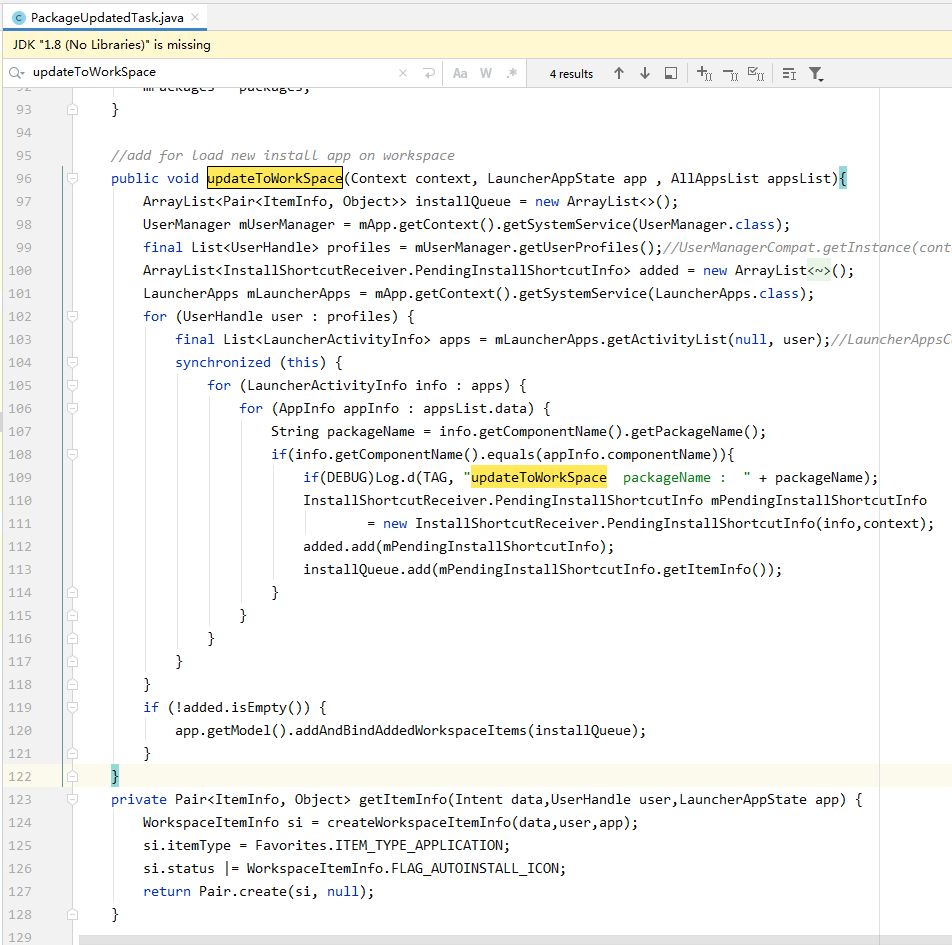Click getActivityList call on line 103
952x945 pixels.
point(667,339)
